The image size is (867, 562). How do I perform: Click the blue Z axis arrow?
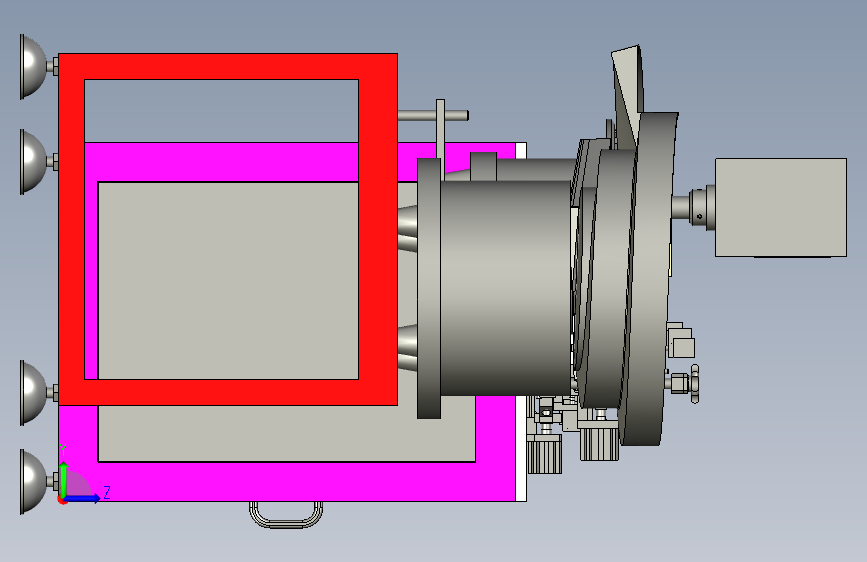tap(82, 498)
